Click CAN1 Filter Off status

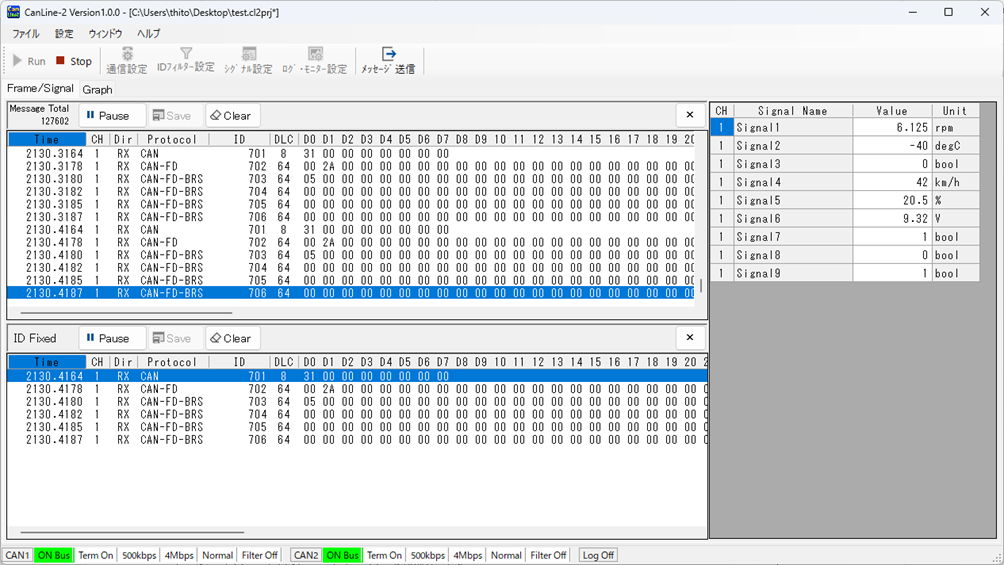[259, 555]
